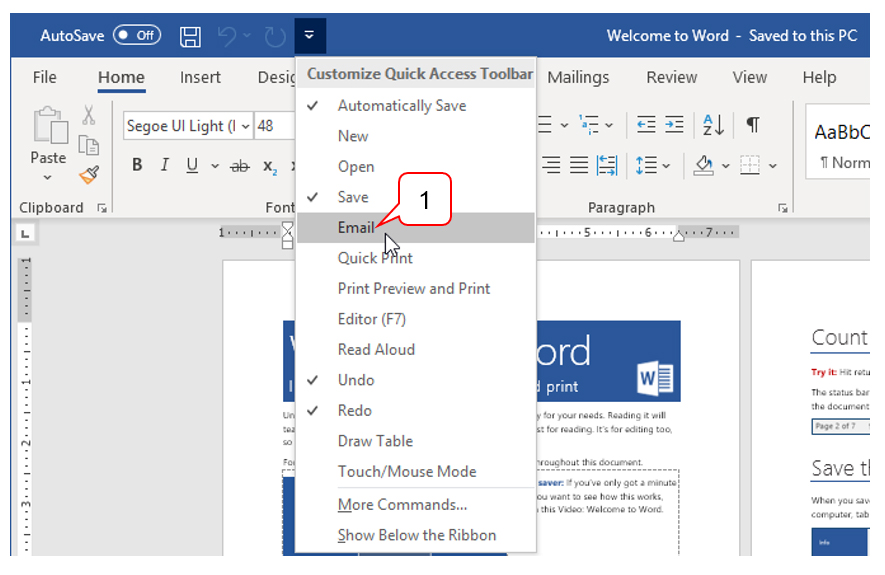Click the Undo arrow in title bar
This screenshot has width=885, height=575.
point(227,37)
